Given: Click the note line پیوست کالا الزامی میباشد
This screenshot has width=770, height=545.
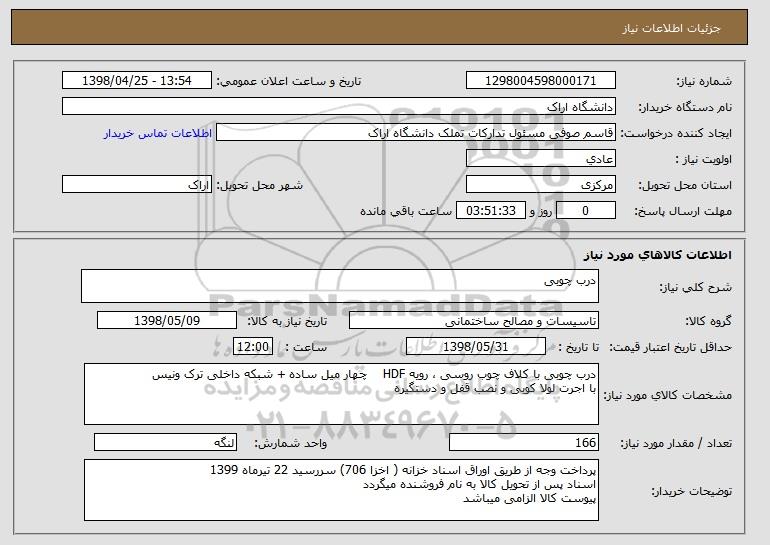Looking at the screenshot, I should coord(529,499).
